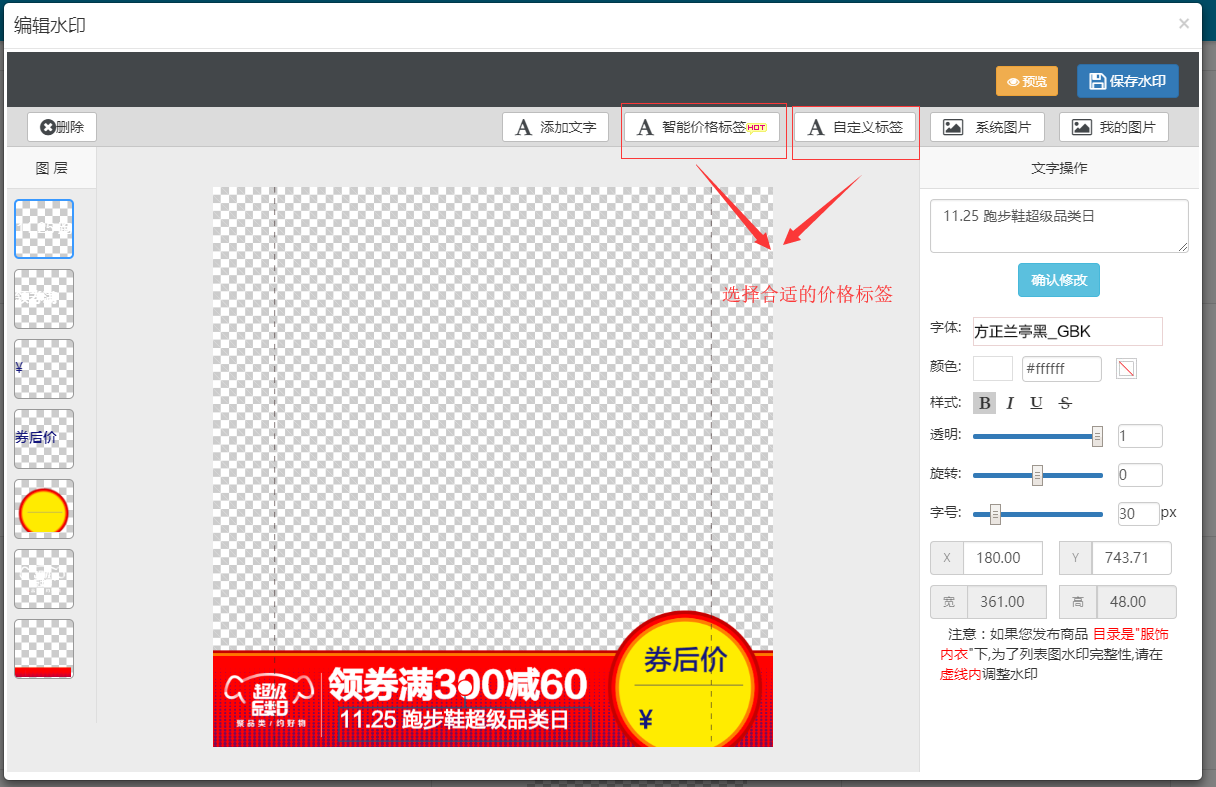Toggle strikethrough text style
Image resolution: width=1216 pixels, height=787 pixels.
(1065, 403)
